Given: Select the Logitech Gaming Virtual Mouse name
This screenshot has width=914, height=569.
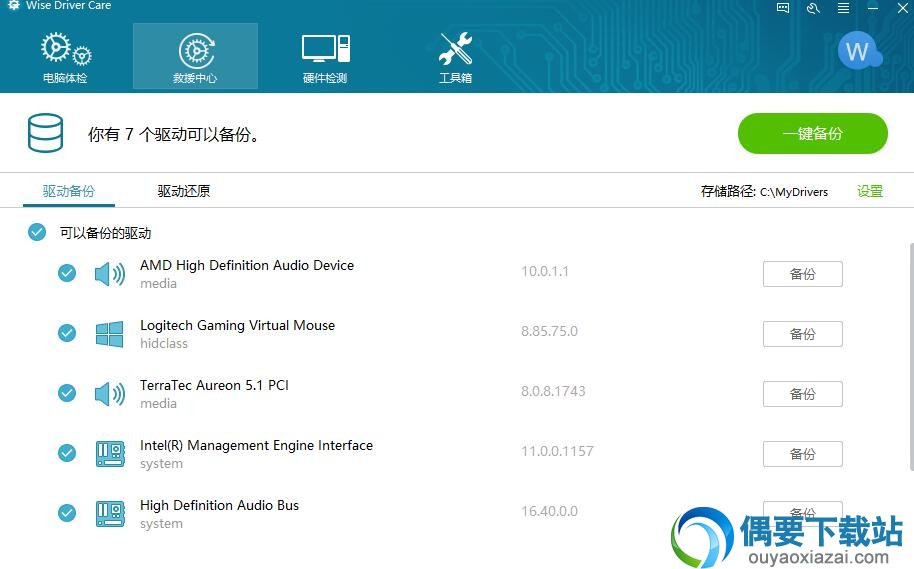Looking at the screenshot, I should [x=237, y=325].
